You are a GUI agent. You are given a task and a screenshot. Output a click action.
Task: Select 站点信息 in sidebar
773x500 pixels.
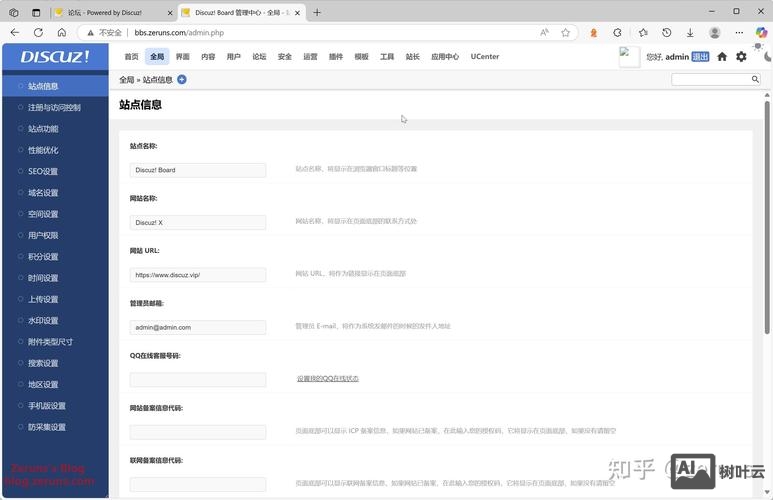[x=55, y=86]
